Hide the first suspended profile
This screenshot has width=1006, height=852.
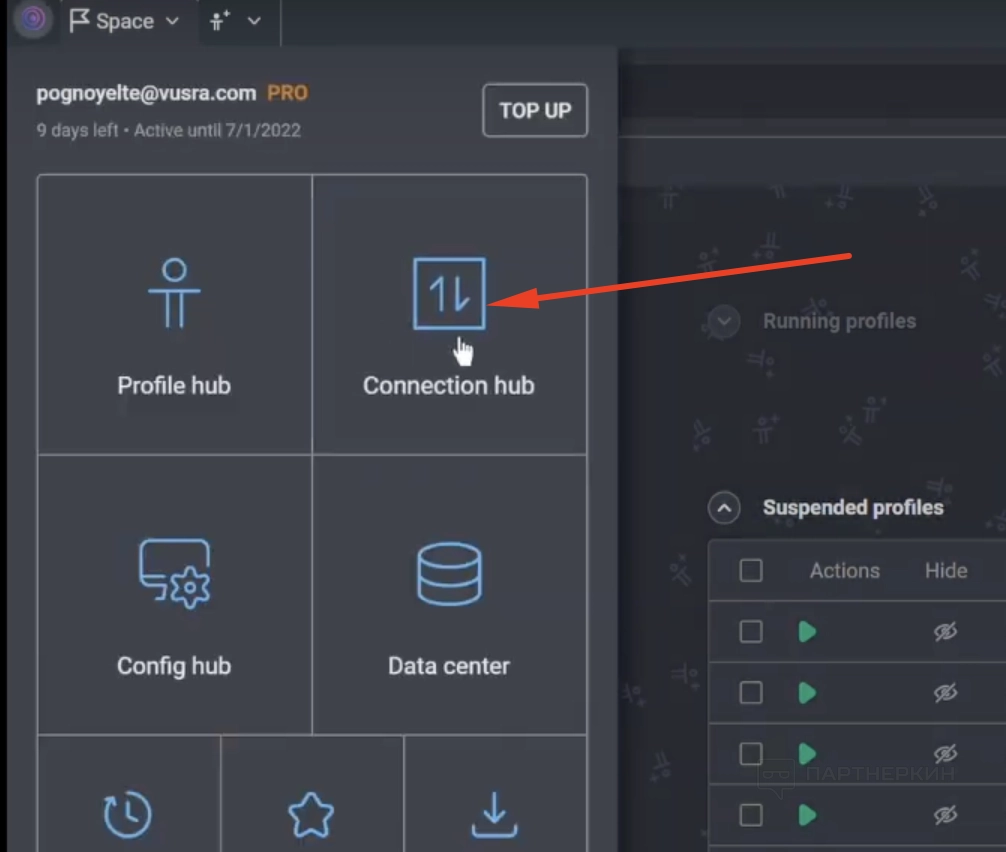point(946,631)
